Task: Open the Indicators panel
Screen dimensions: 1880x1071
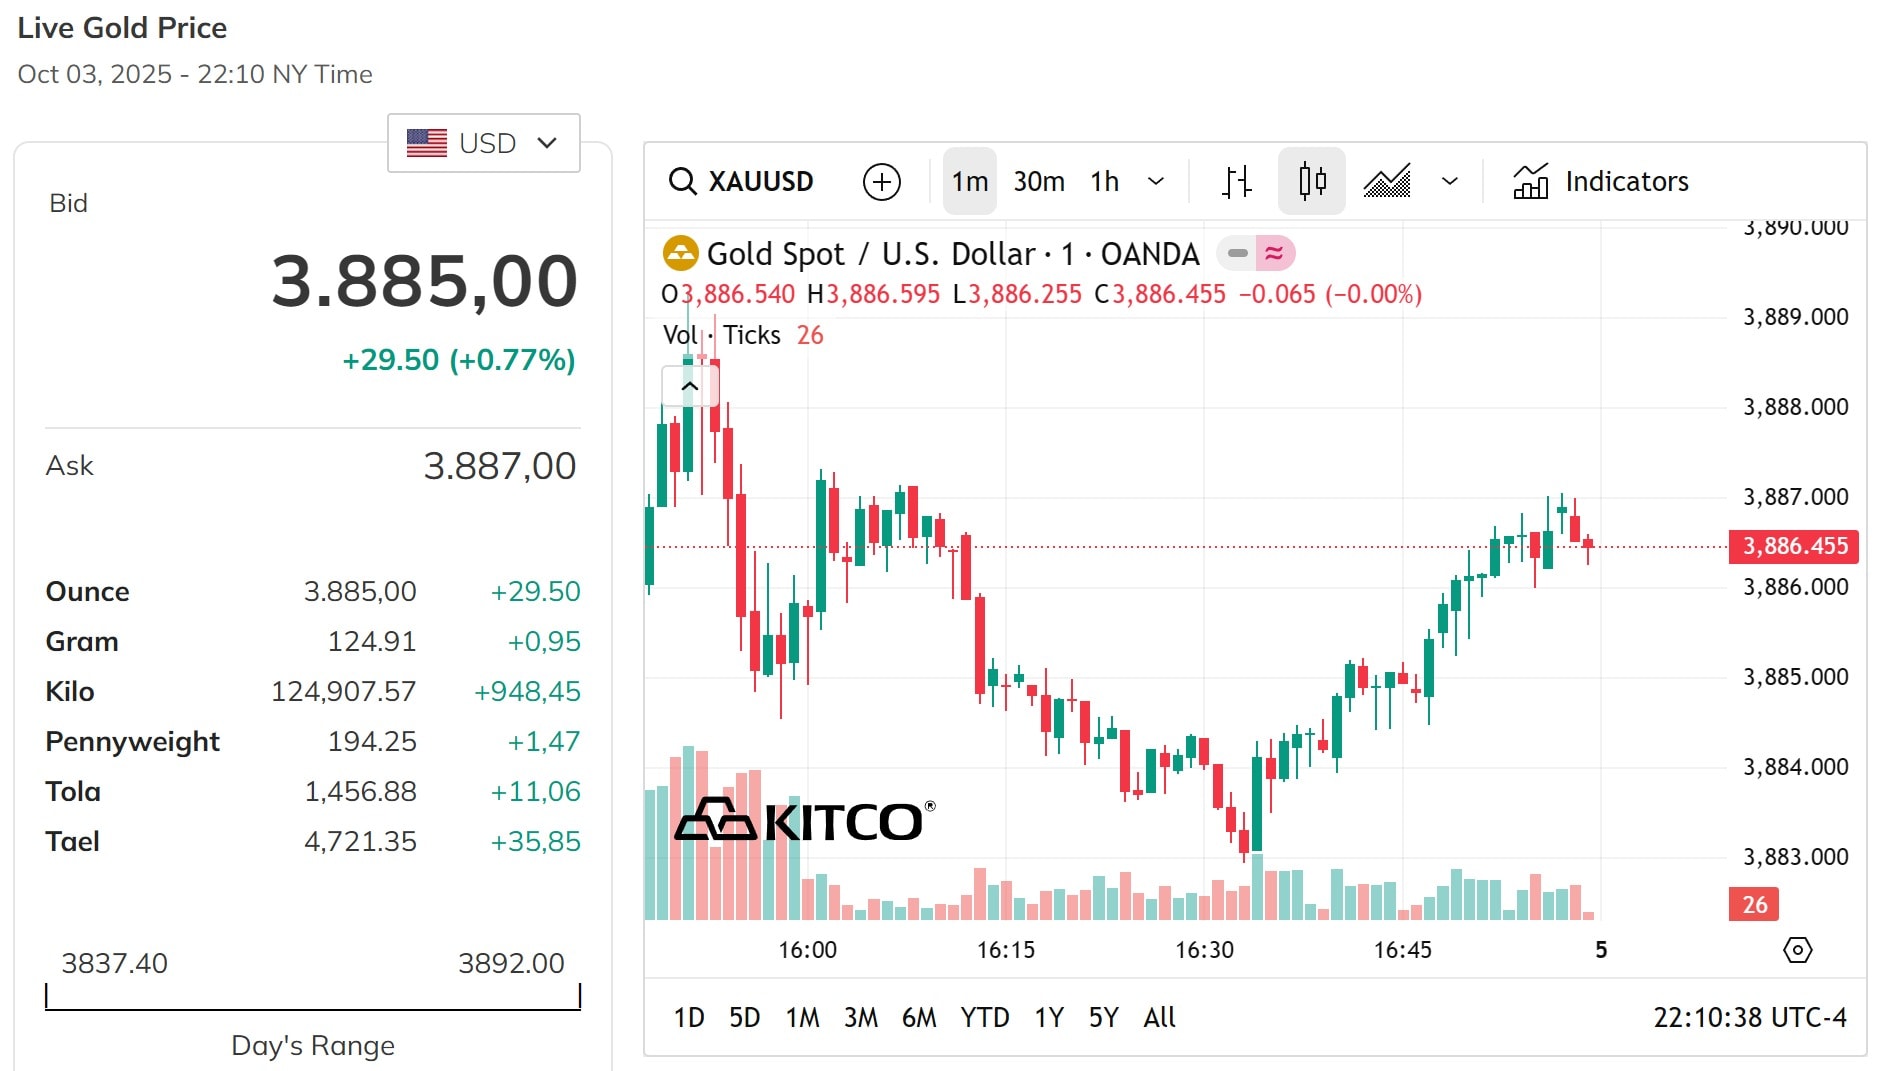Action: (1601, 182)
